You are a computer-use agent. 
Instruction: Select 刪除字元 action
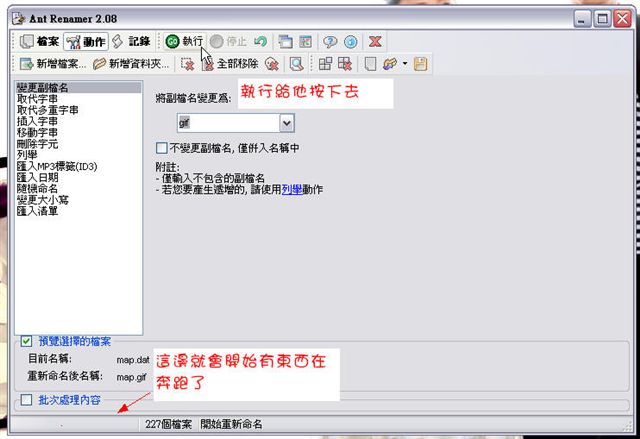78,144
